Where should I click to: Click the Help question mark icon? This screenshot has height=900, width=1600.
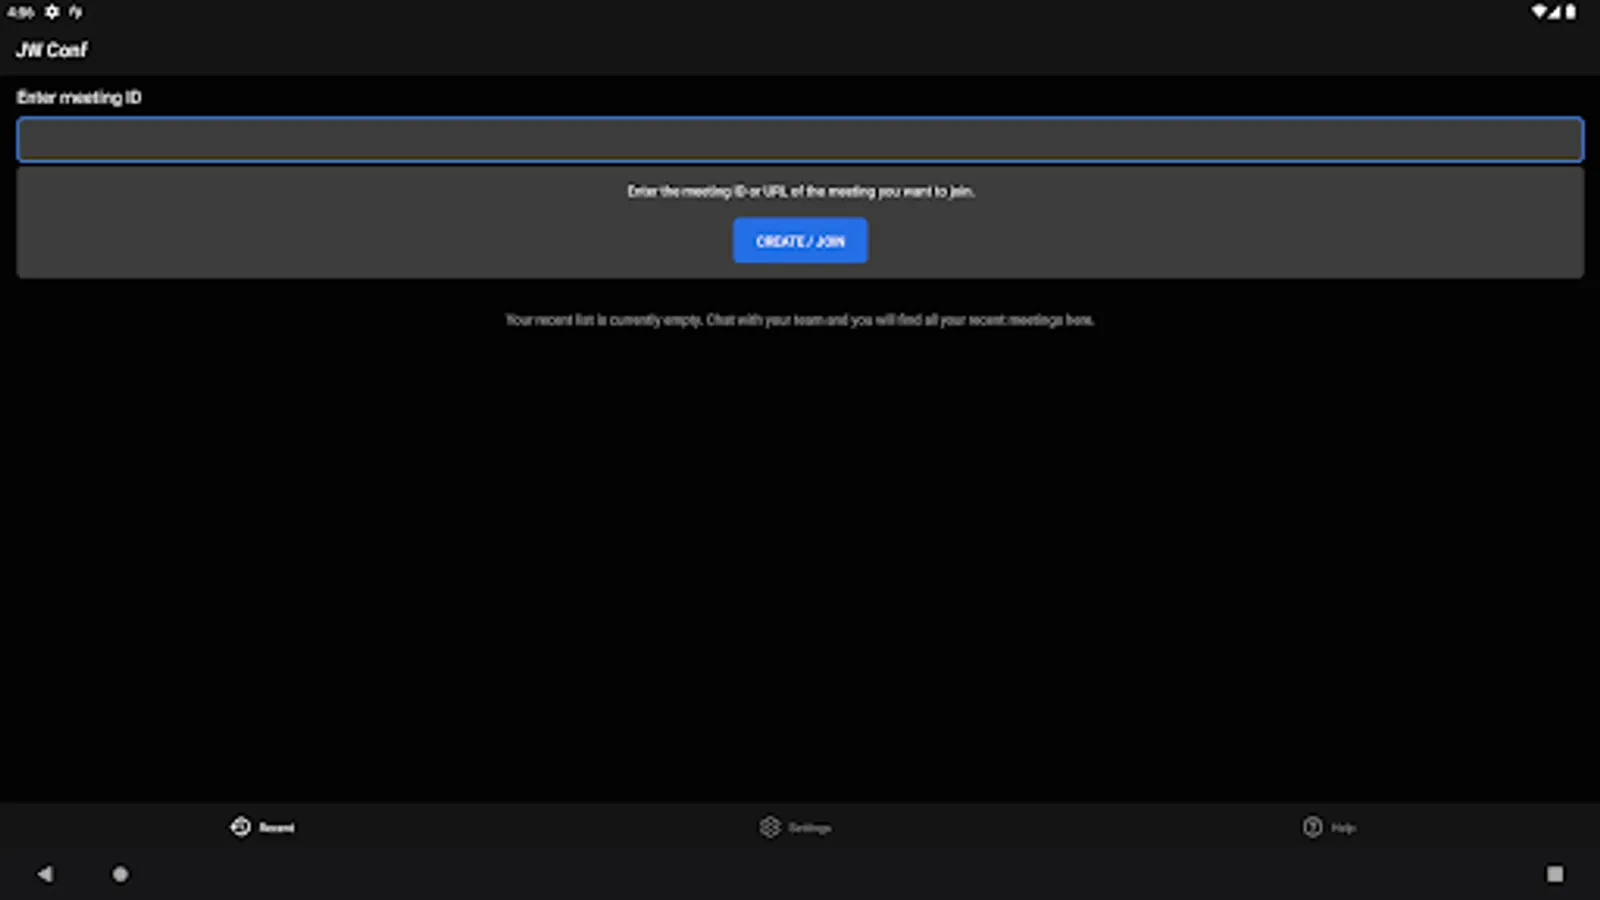click(x=1312, y=827)
